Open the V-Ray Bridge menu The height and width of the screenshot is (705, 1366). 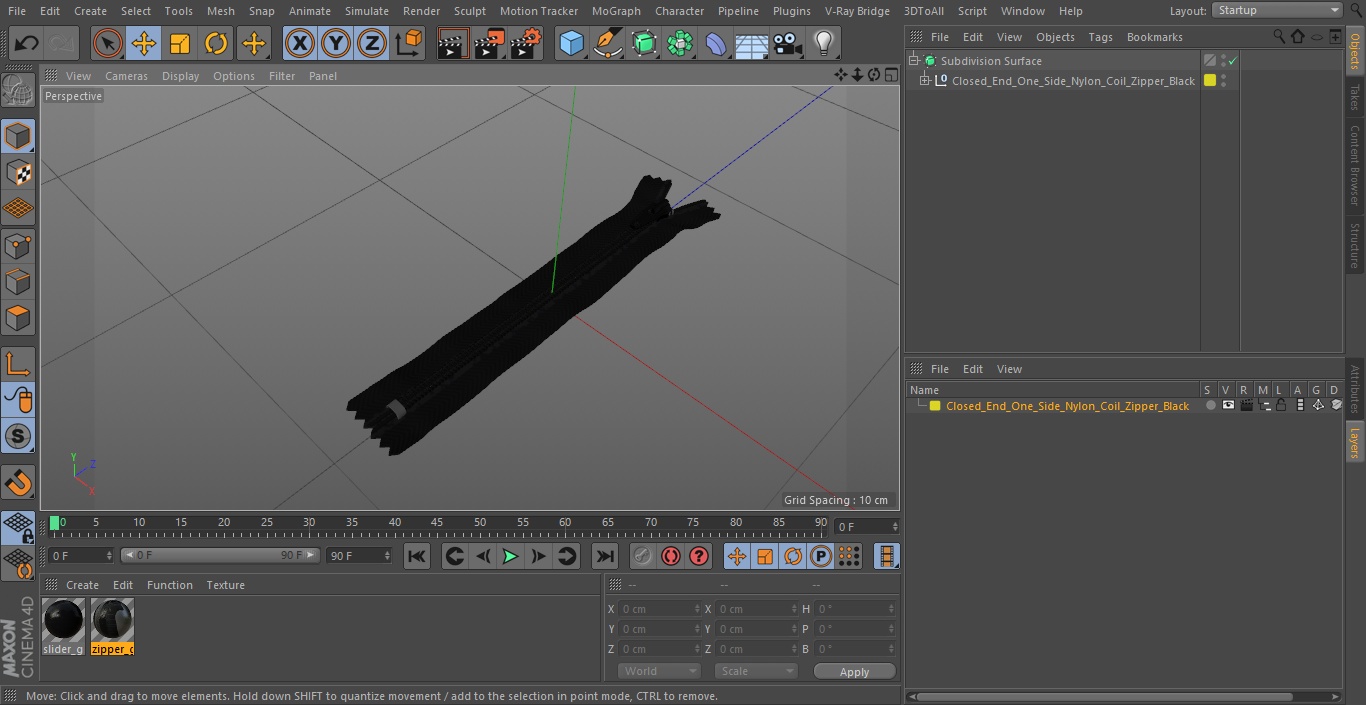tap(857, 11)
